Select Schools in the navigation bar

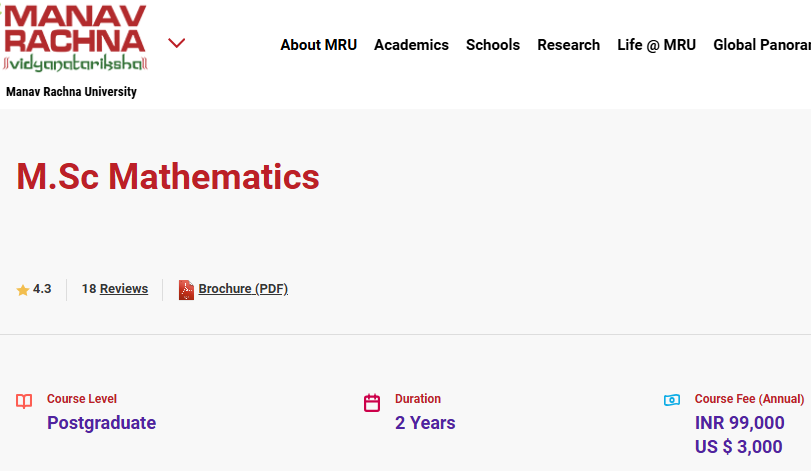pos(493,45)
